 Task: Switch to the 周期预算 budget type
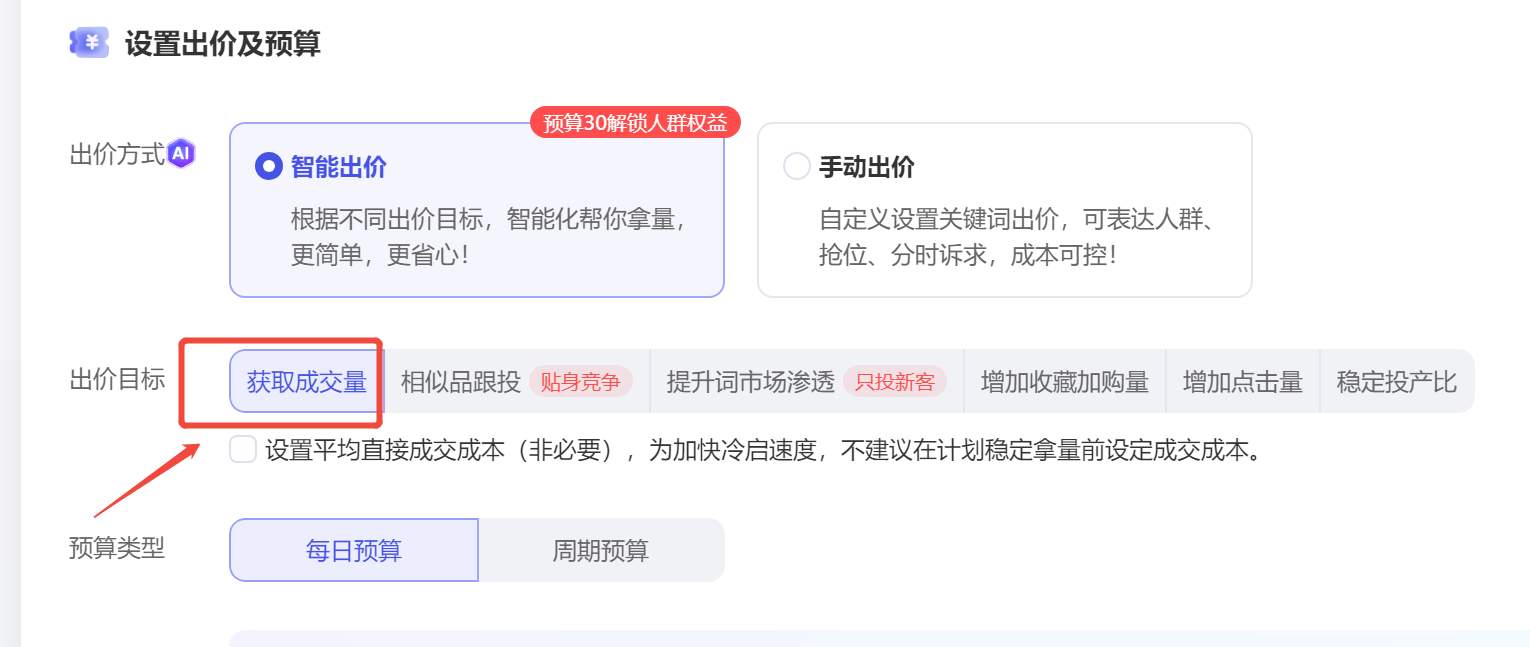tap(601, 549)
